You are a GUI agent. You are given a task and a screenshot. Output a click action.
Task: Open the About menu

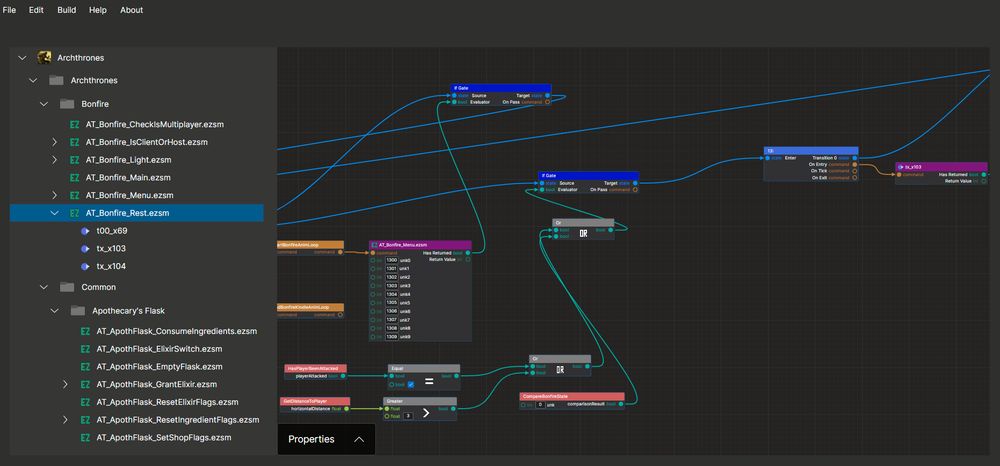[131, 10]
